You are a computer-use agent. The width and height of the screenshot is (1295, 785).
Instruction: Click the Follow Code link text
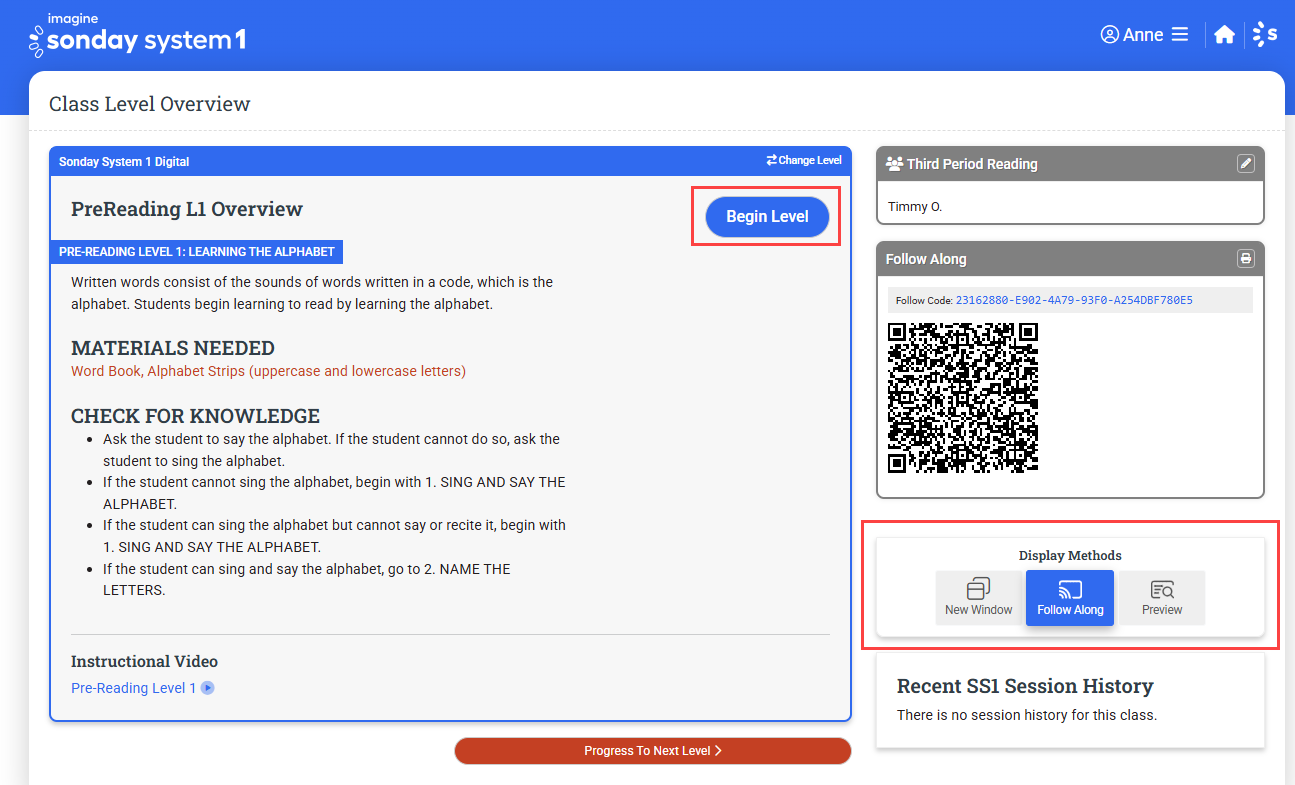tap(1074, 300)
